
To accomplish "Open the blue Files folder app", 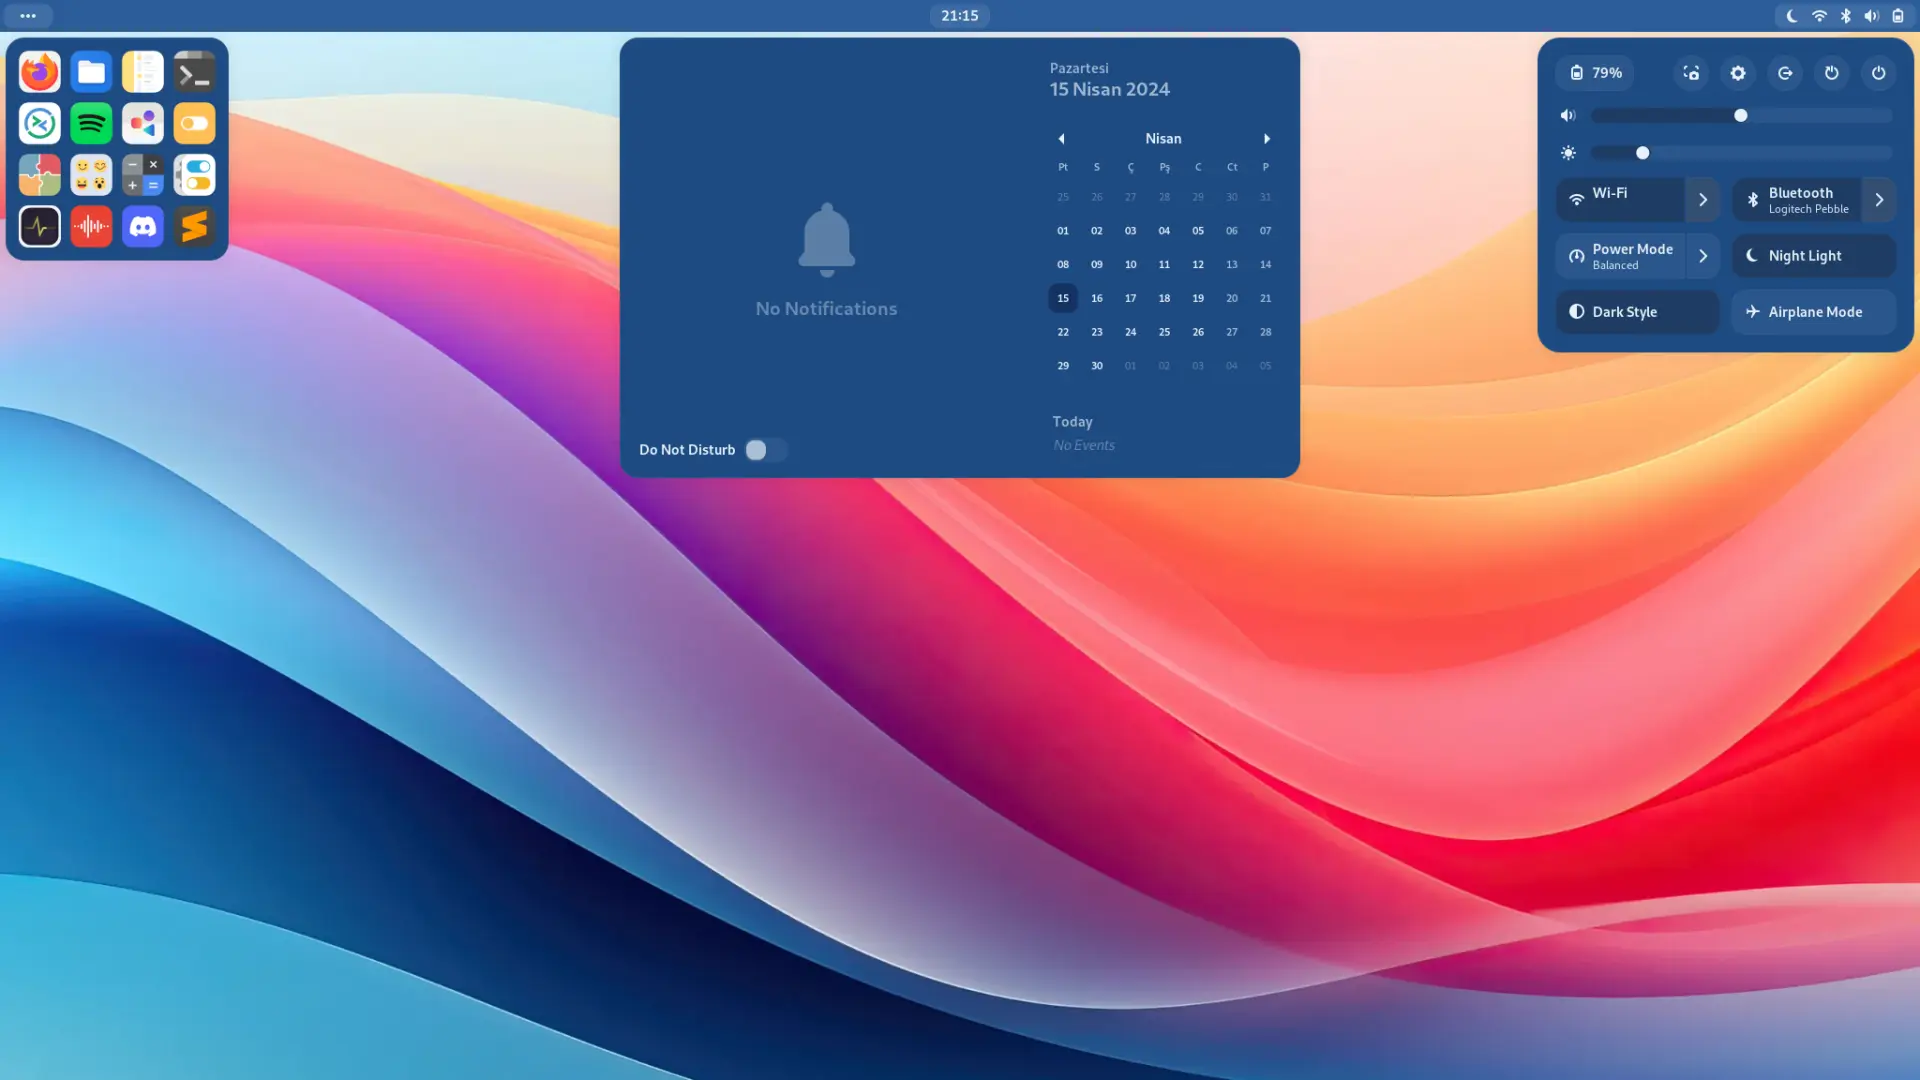I will pos(91,72).
